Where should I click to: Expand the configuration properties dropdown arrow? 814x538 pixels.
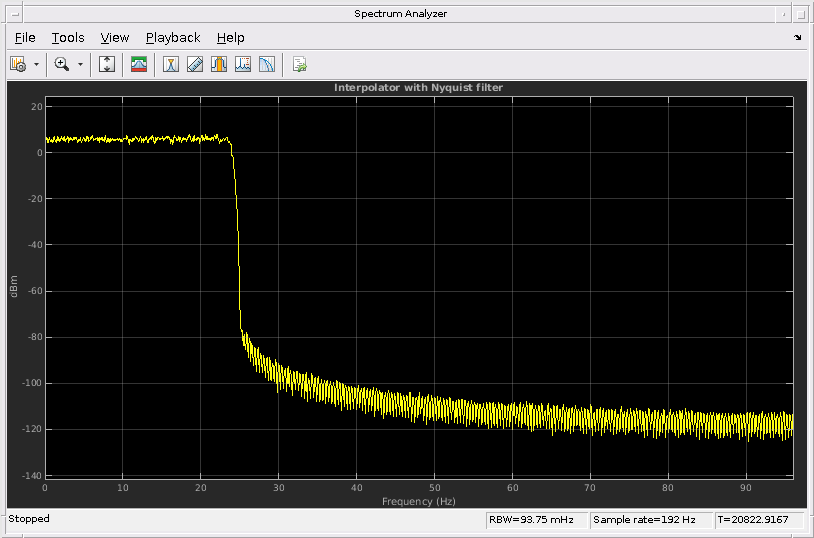coord(36,64)
